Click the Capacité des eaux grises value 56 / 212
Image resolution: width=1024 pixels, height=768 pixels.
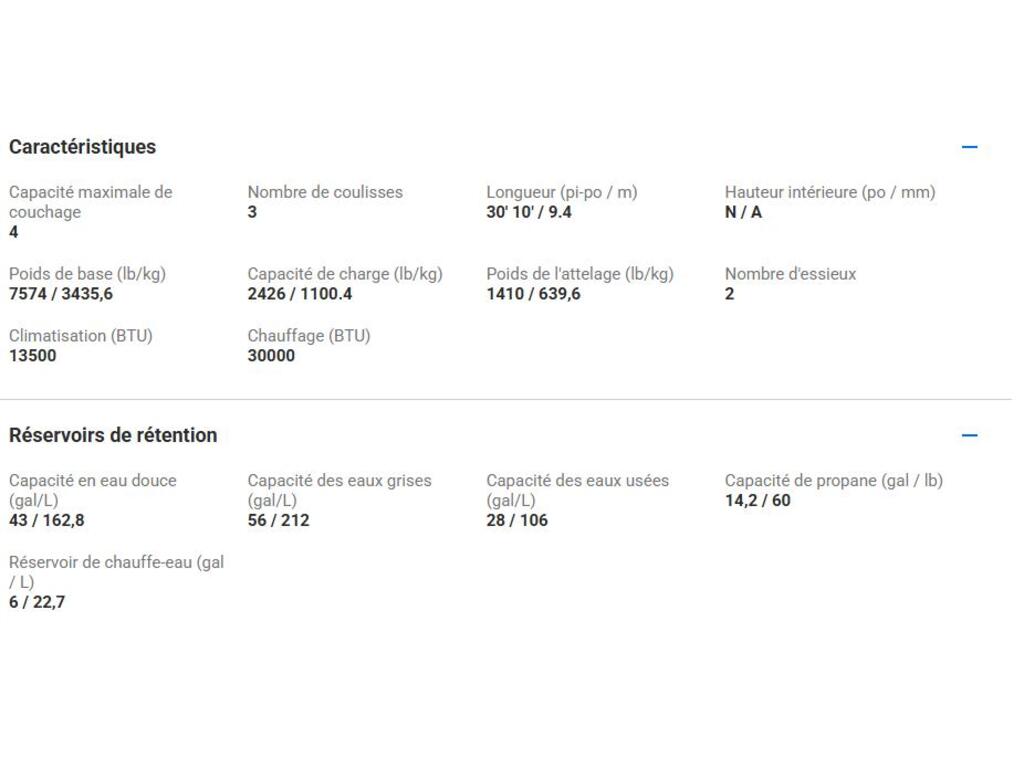coord(278,520)
